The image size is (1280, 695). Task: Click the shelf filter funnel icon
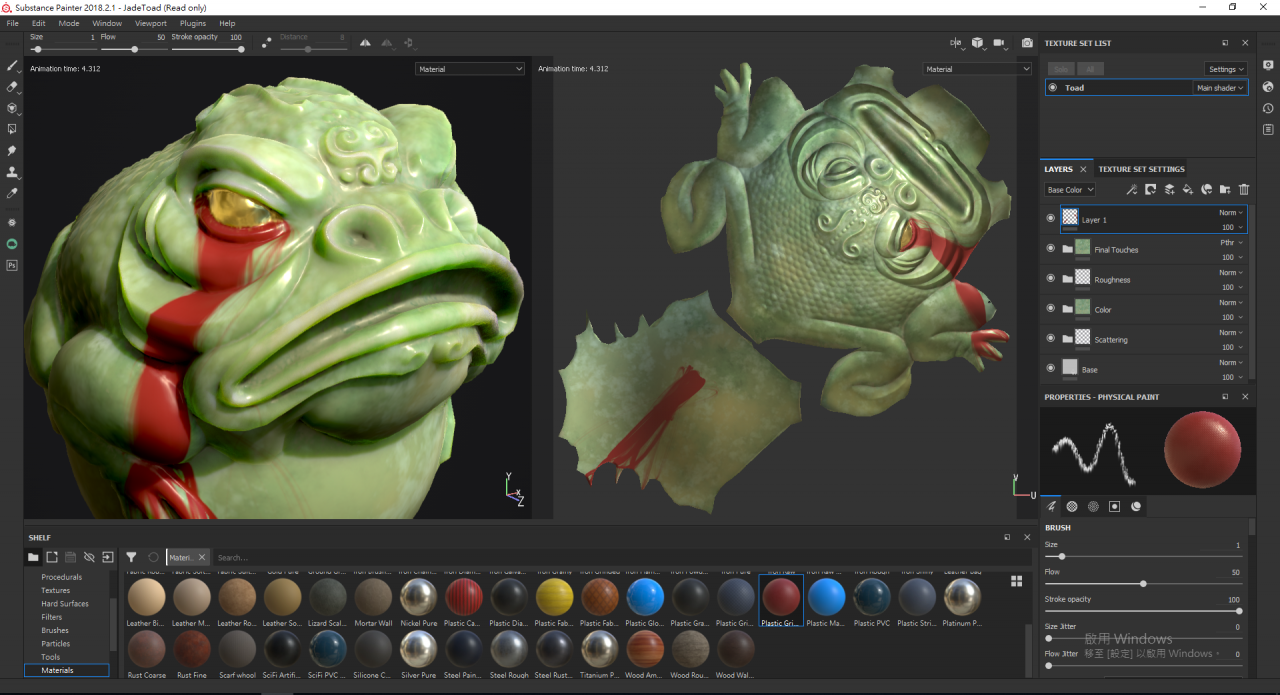pos(131,557)
